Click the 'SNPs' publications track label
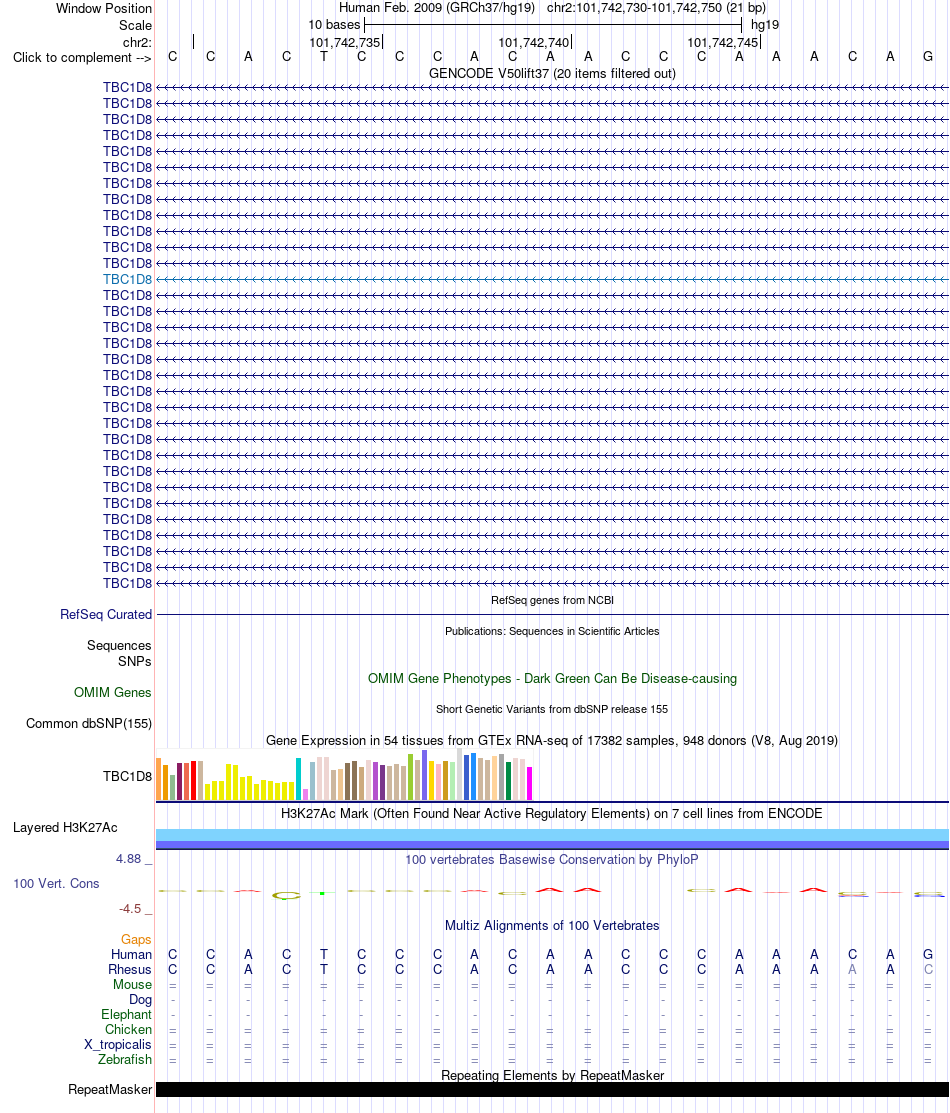The image size is (950, 1113). (134, 661)
